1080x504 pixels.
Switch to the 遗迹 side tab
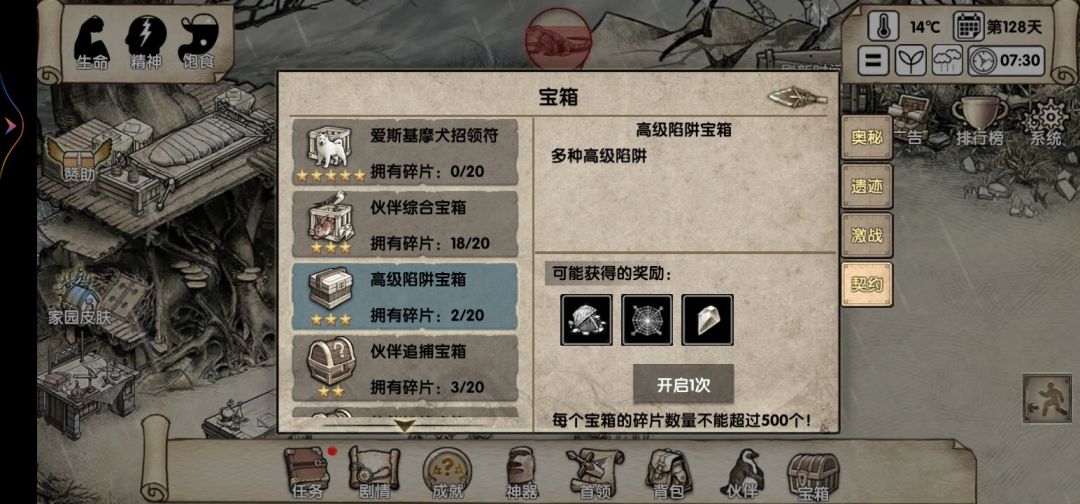(x=866, y=187)
